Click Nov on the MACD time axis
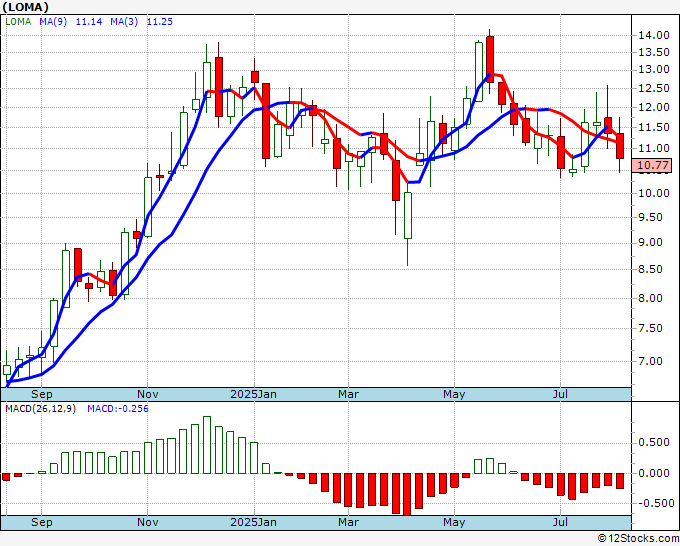The width and height of the screenshot is (680, 546). [147, 522]
